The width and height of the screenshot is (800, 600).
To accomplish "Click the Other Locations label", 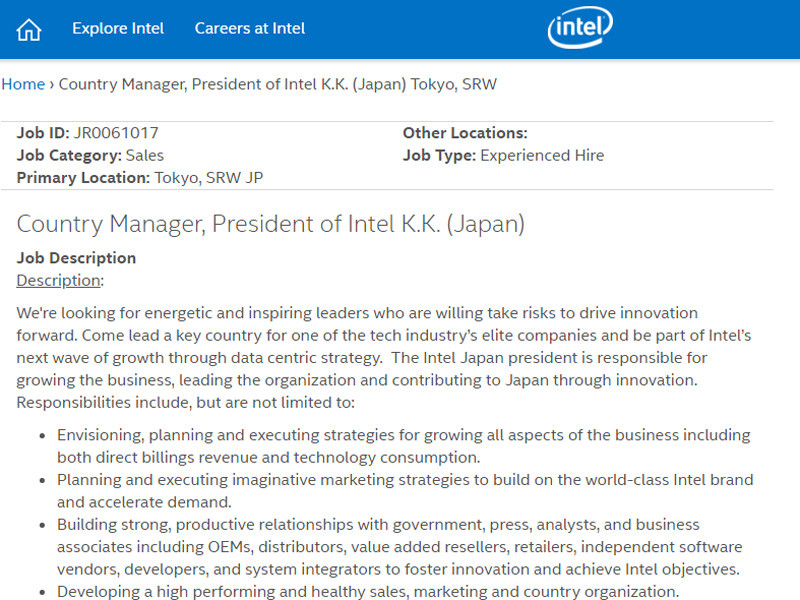I will 465,133.
